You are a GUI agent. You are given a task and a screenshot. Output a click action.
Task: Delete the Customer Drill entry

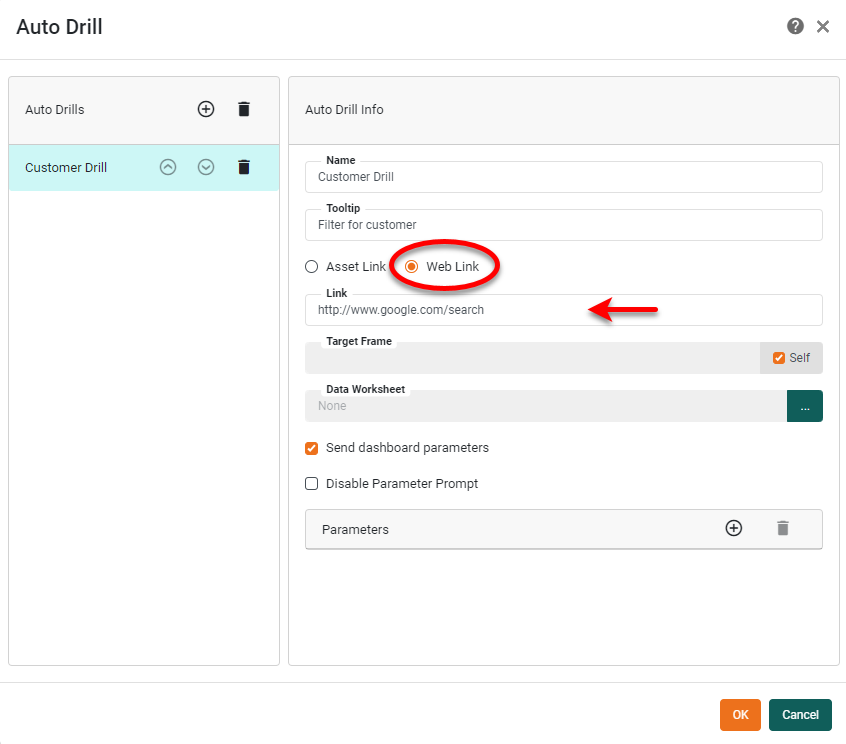(x=244, y=167)
